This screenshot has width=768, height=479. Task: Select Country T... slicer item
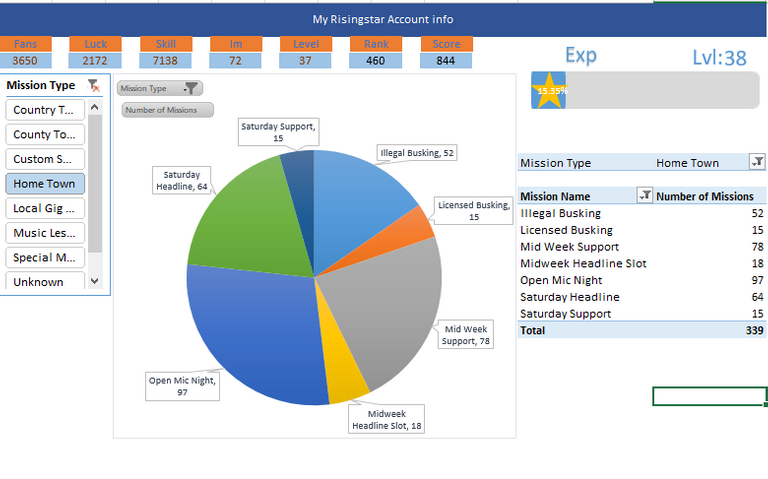(x=45, y=110)
